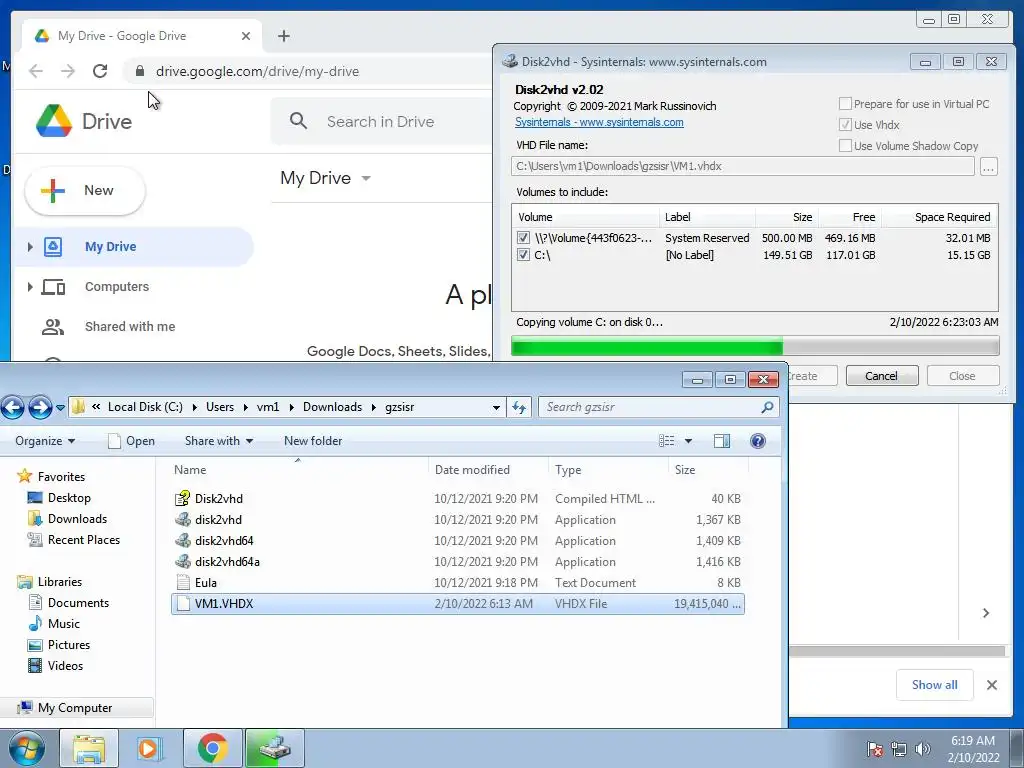The image size is (1024, 768).
Task: Select the Disk2vhd help file icon
Action: 183,498
